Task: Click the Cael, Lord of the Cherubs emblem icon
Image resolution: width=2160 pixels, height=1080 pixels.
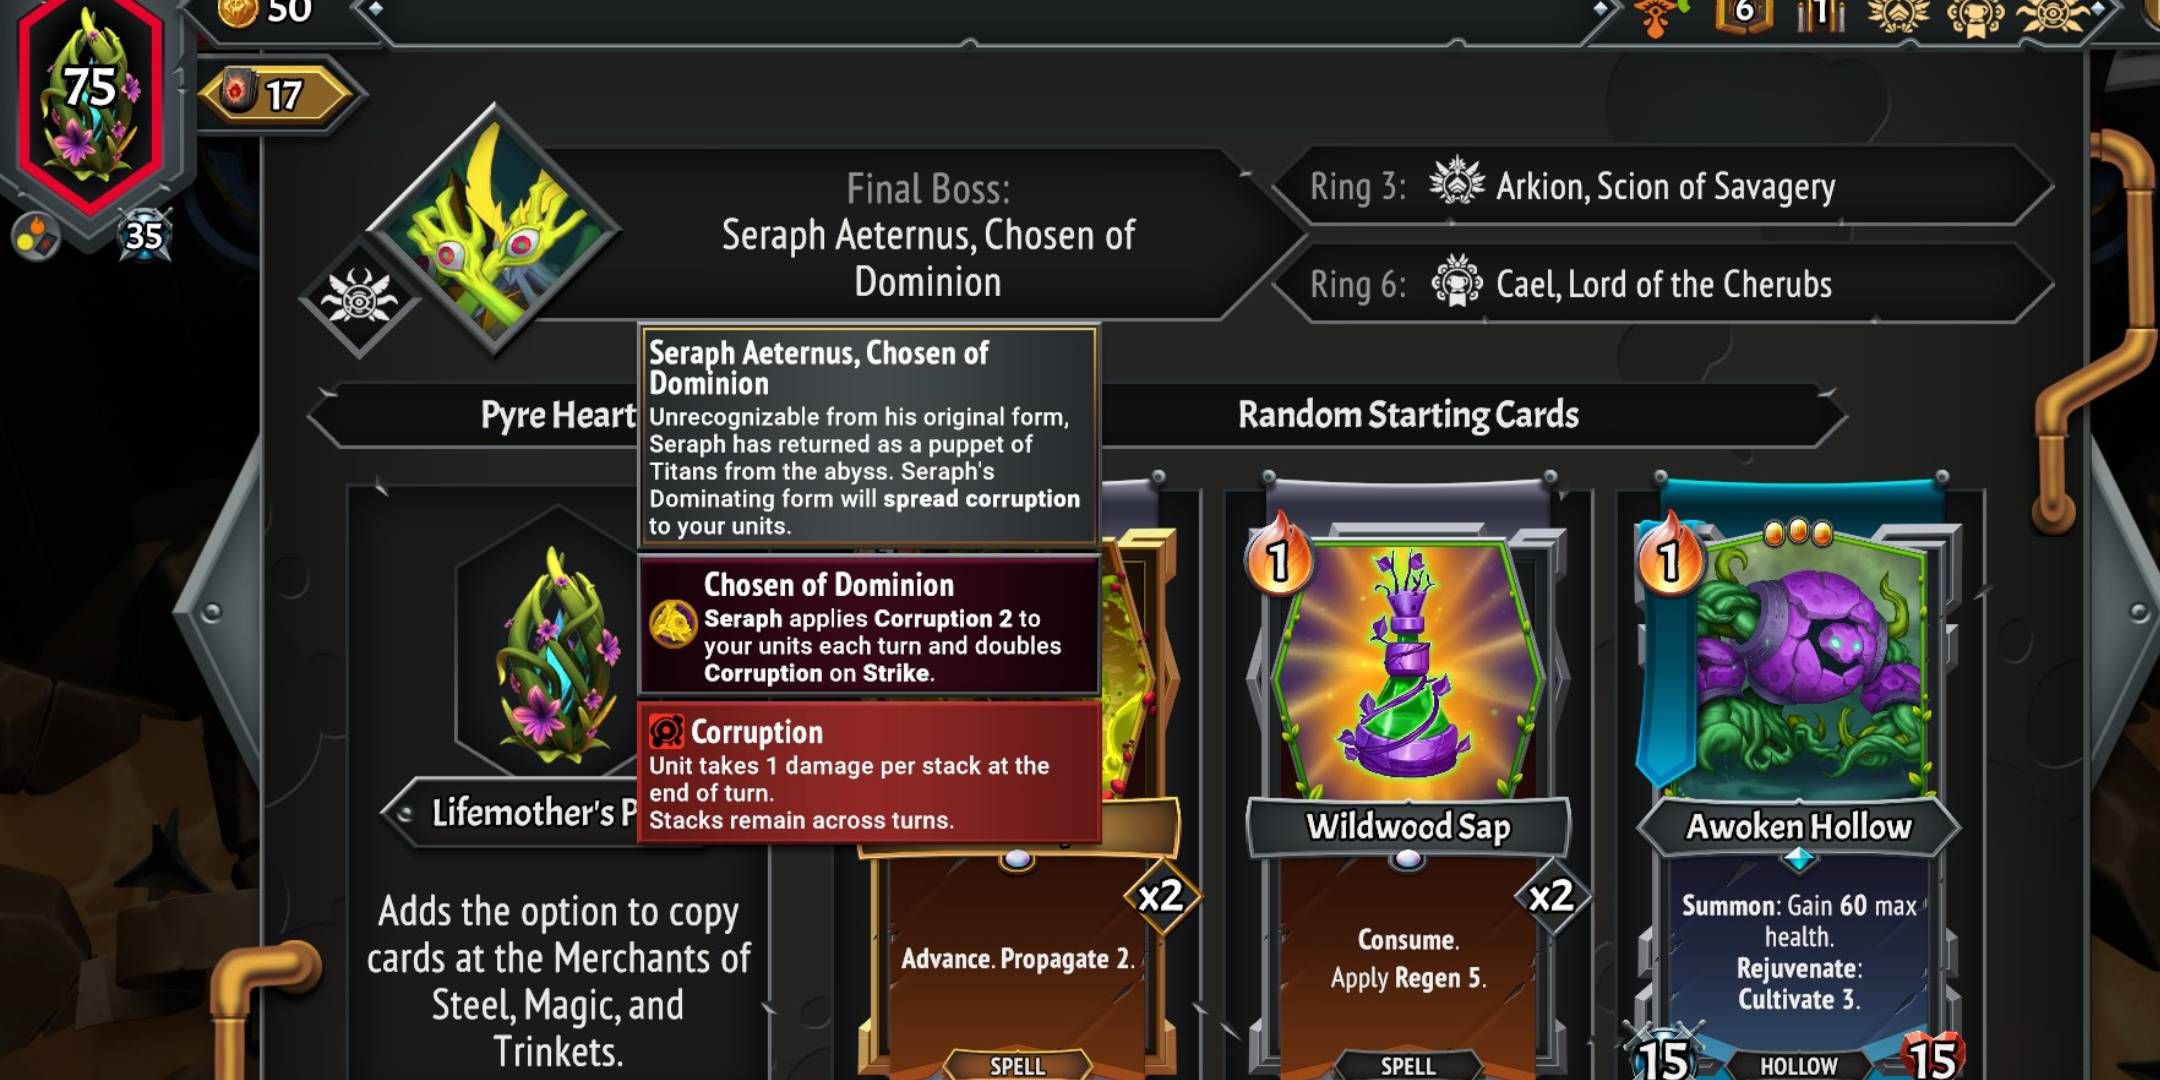Action: (1456, 282)
